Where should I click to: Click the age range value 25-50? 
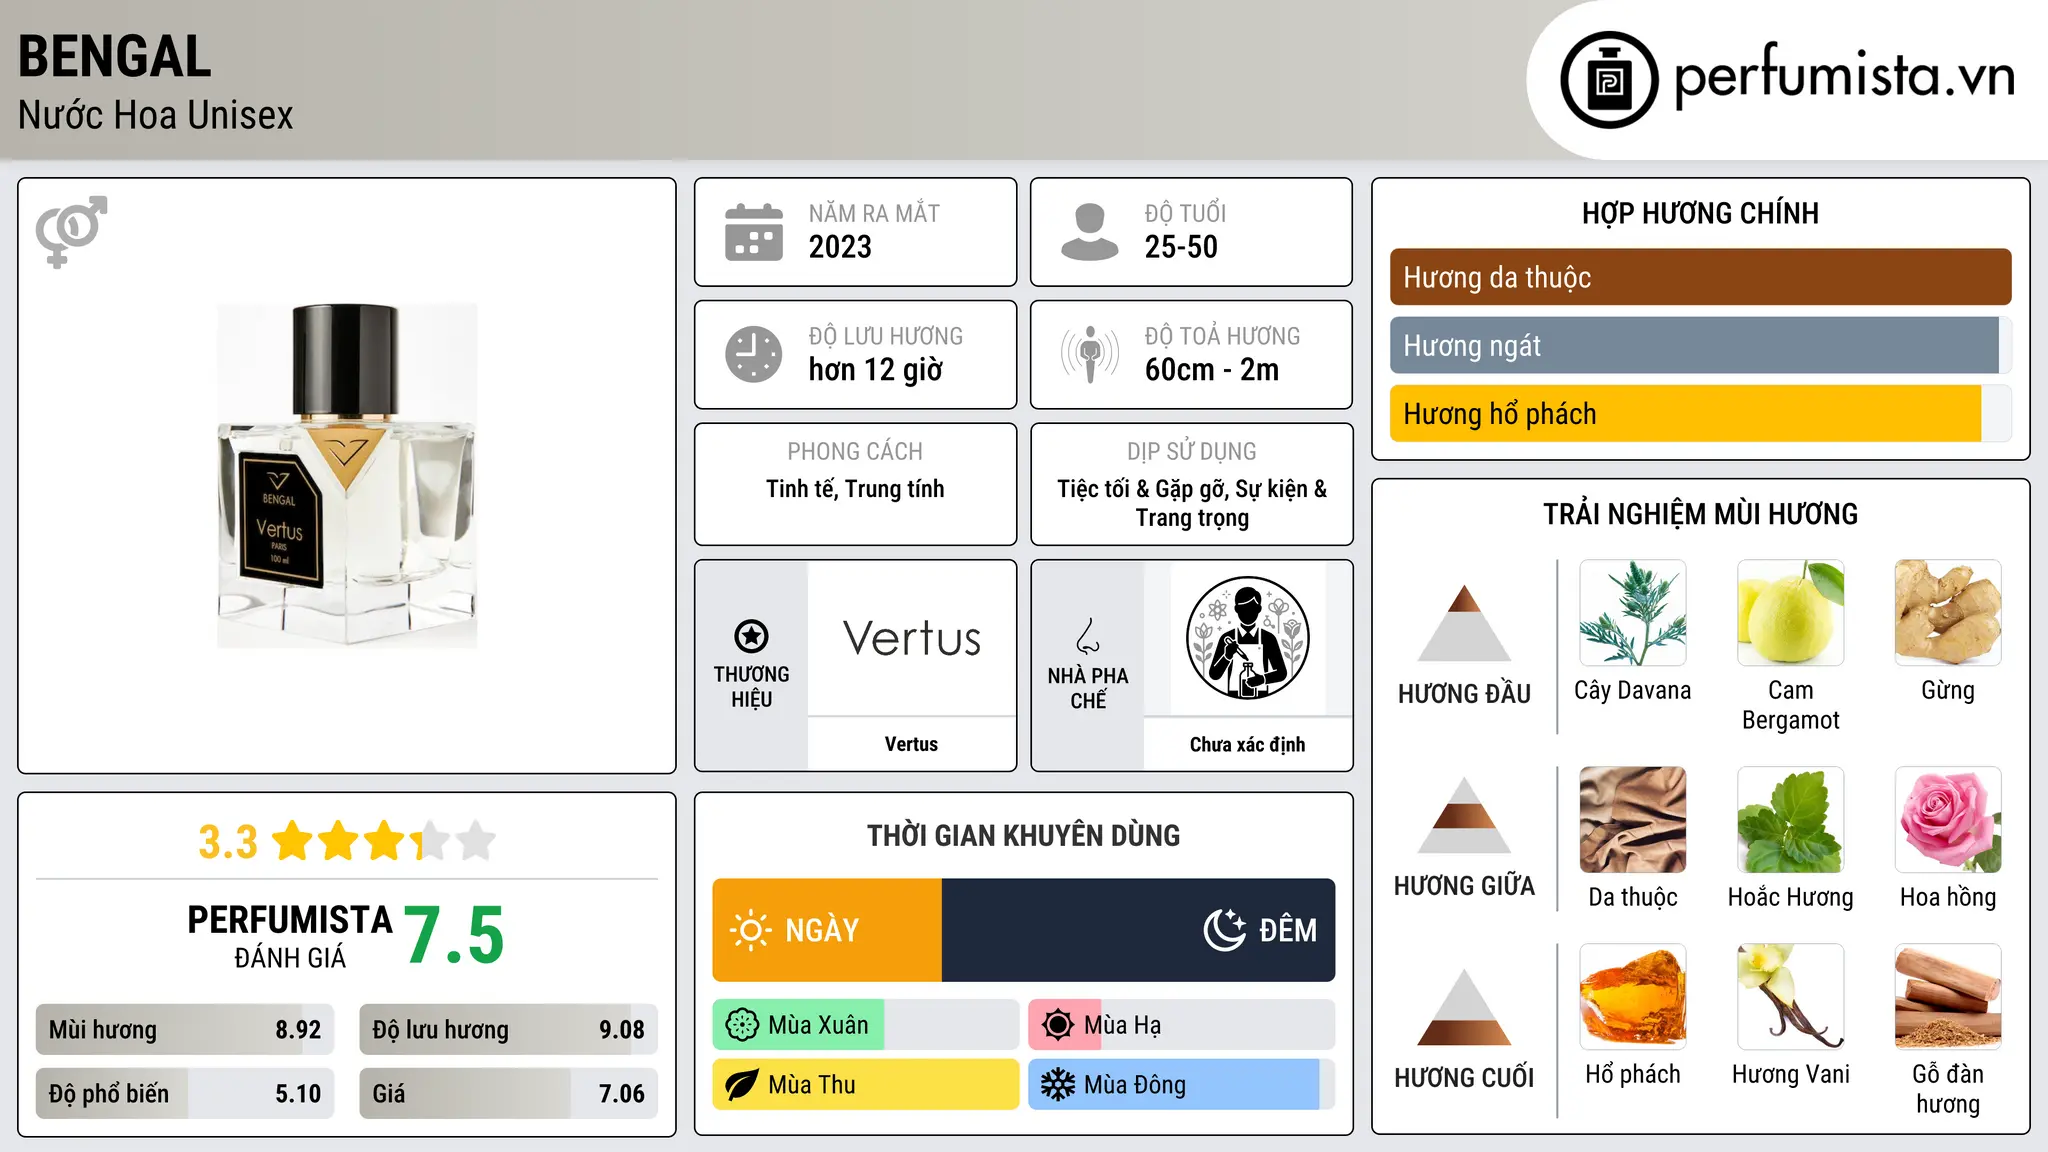pyautogui.click(x=1181, y=247)
